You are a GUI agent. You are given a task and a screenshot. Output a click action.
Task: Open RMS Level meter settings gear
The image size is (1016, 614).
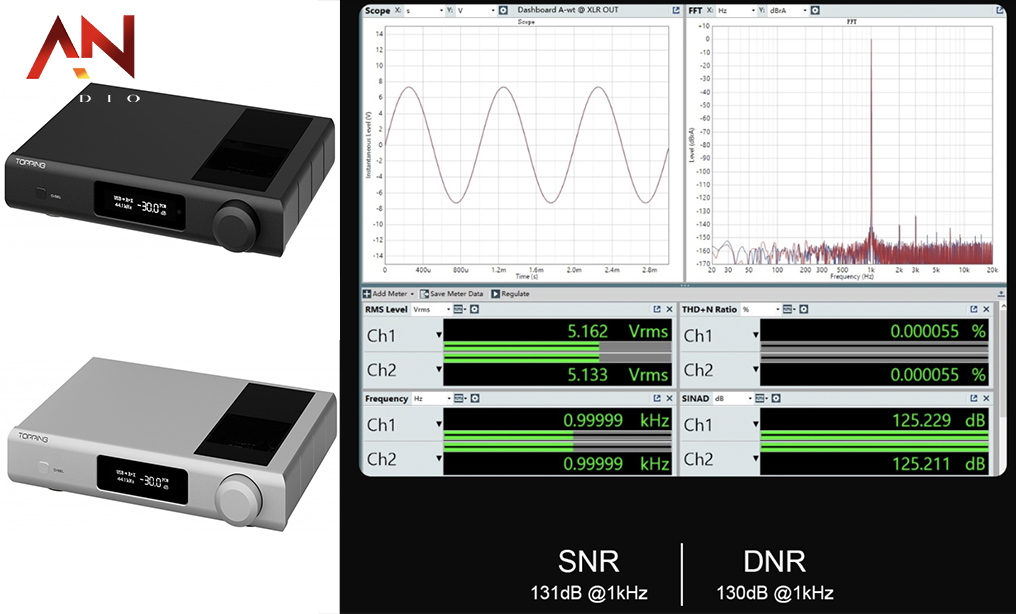(x=474, y=310)
